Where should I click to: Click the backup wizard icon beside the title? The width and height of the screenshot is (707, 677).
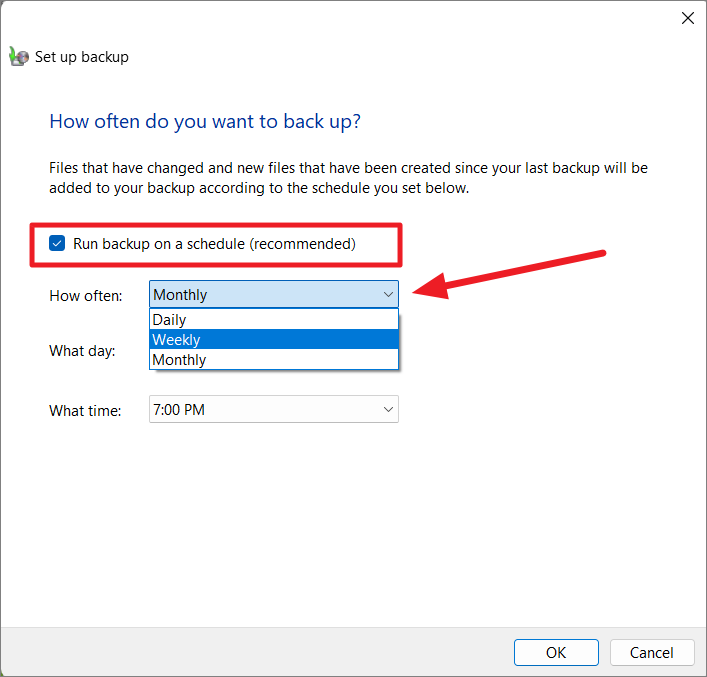pos(18,57)
